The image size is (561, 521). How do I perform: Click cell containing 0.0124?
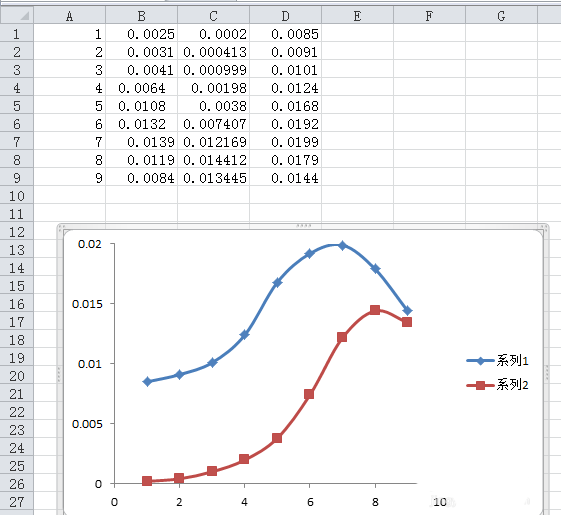click(x=285, y=87)
